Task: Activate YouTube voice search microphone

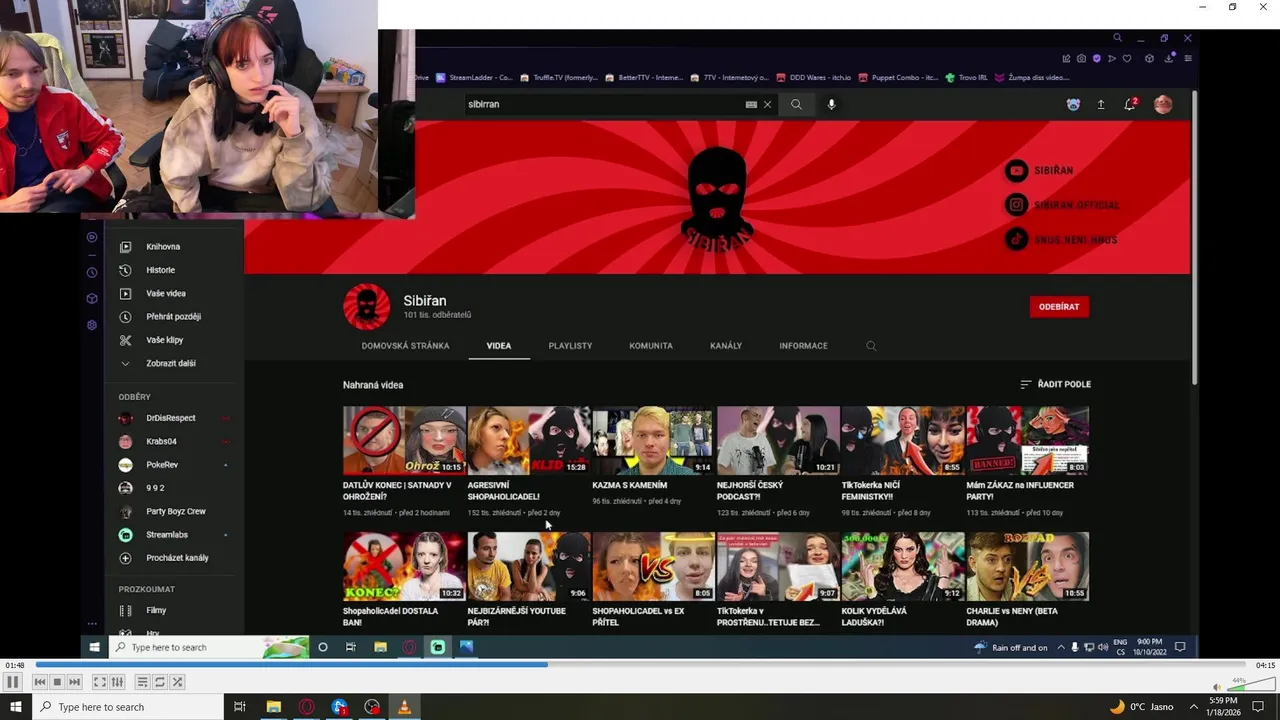Action: point(831,104)
